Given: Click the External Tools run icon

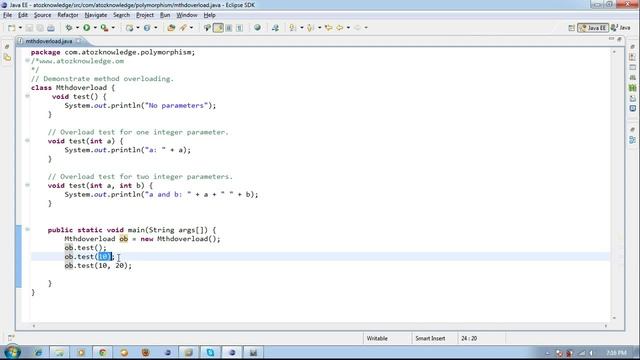Looking at the screenshot, I should [x=104, y=28].
